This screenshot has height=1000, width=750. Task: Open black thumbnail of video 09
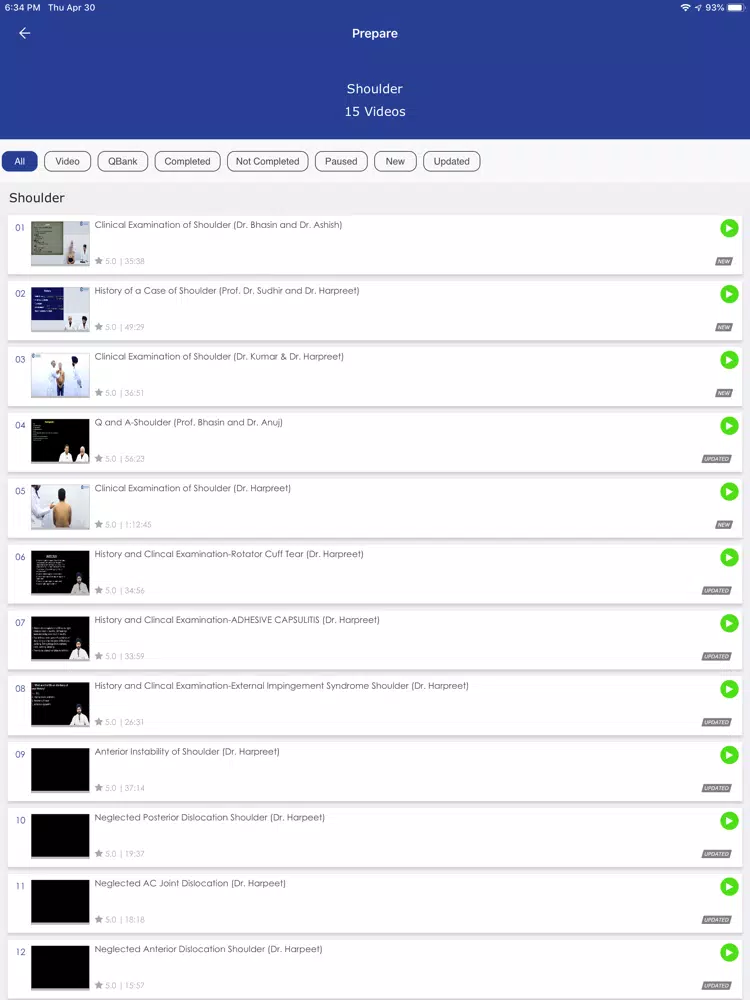click(x=61, y=770)
